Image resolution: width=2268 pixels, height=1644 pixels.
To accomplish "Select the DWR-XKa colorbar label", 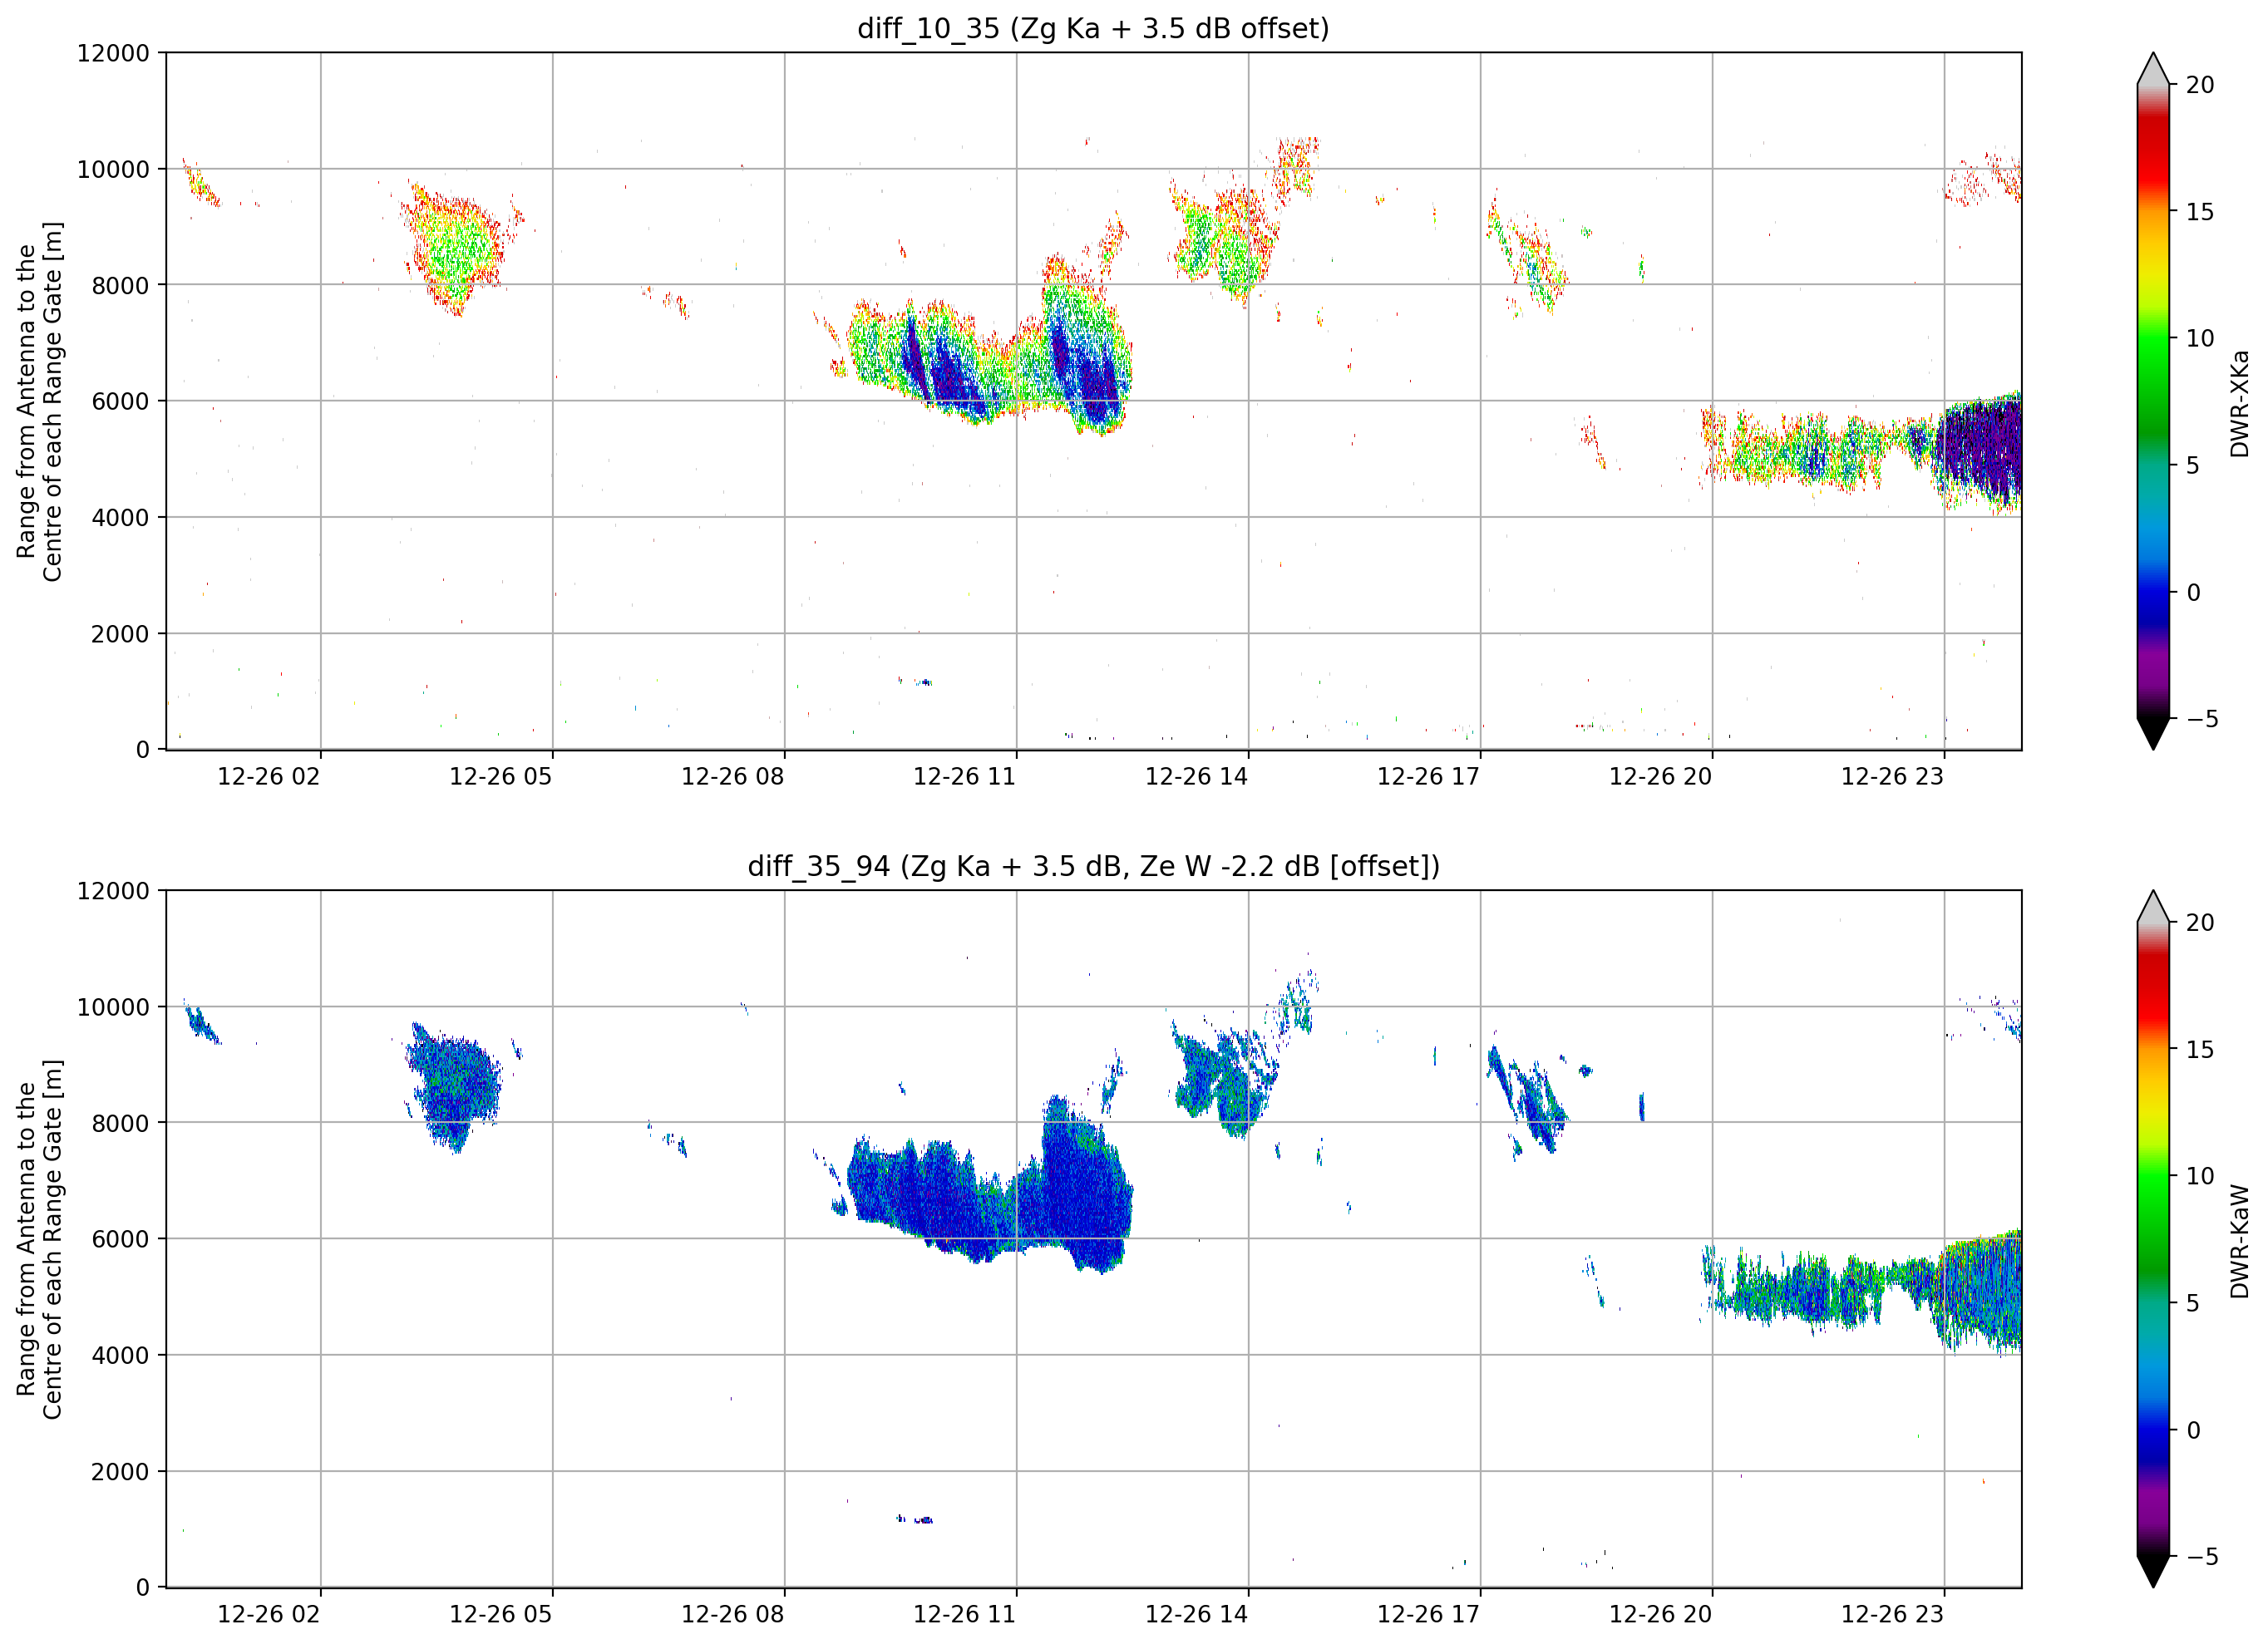I will [2239, 403].
